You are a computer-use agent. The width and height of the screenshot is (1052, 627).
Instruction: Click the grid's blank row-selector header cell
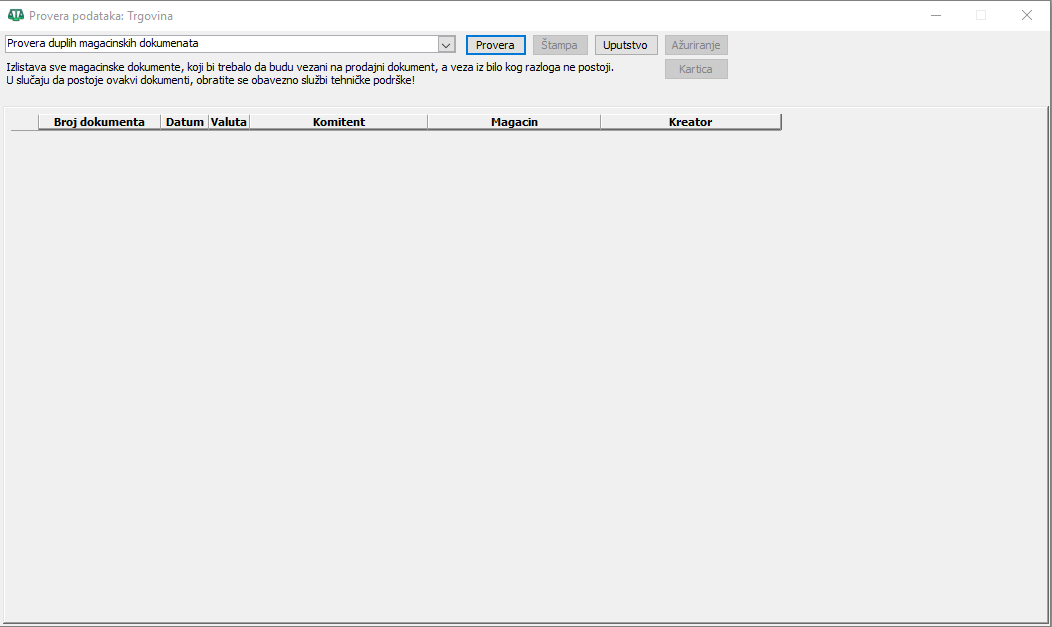click(x=24, y=122)
